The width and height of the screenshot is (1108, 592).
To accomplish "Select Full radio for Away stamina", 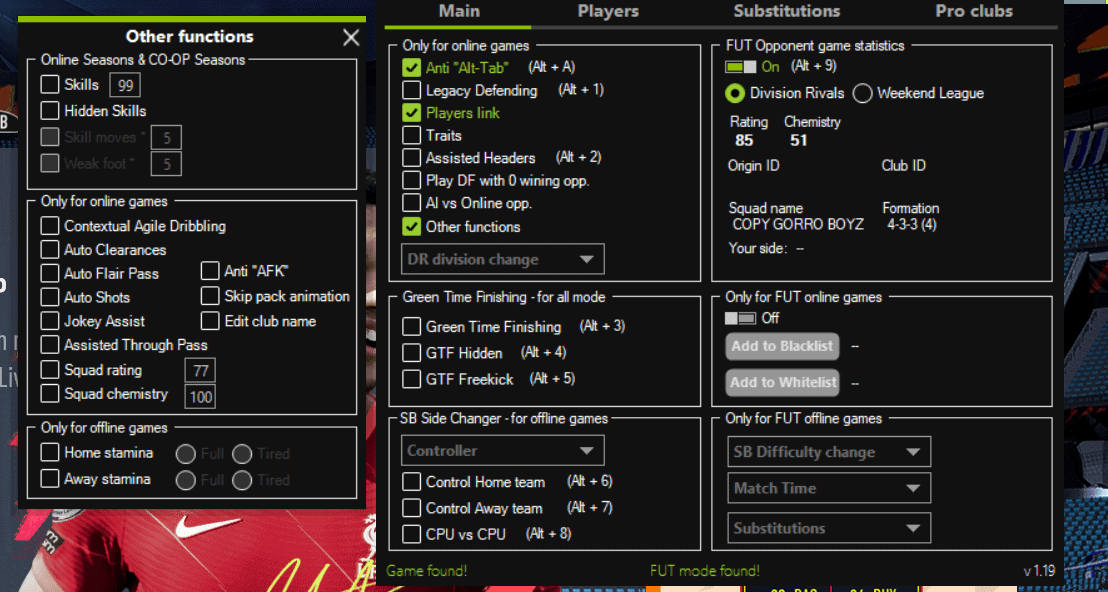I will pyautogui.click(x=185, y=480).
